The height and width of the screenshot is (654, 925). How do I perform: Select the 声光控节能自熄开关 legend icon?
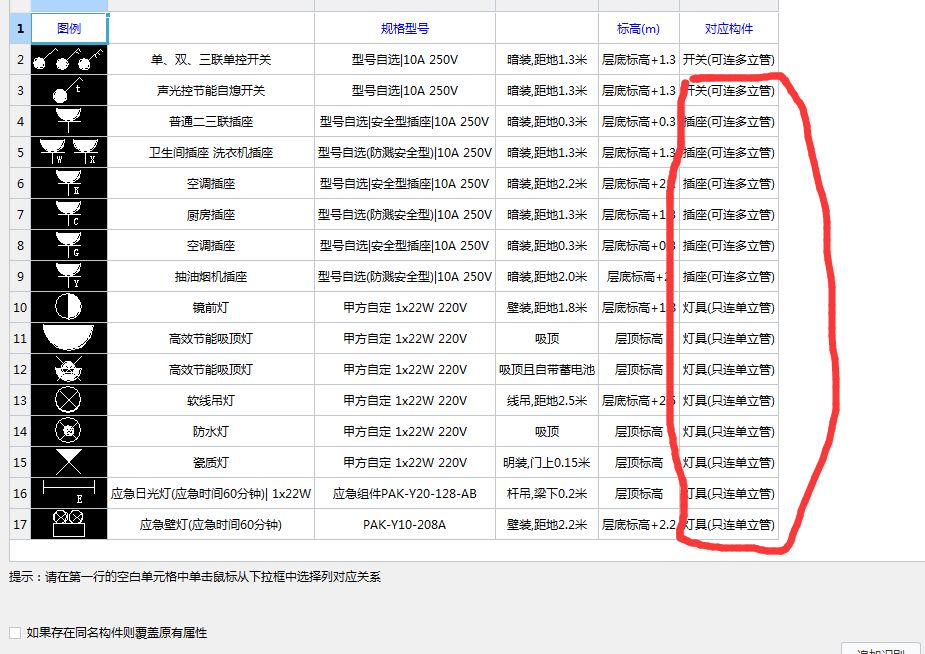67,90
